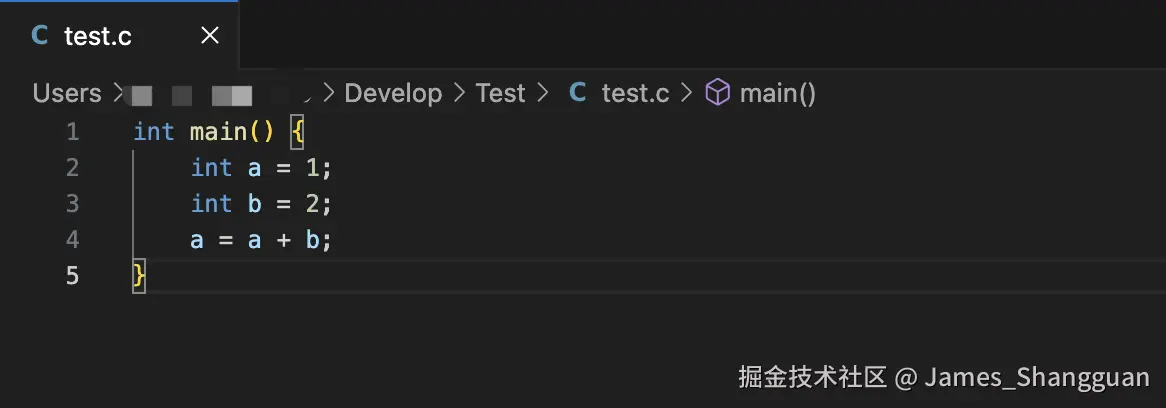Place cursor on the opening brace after main()
The image size is (1166, 408).
[296, 131]
